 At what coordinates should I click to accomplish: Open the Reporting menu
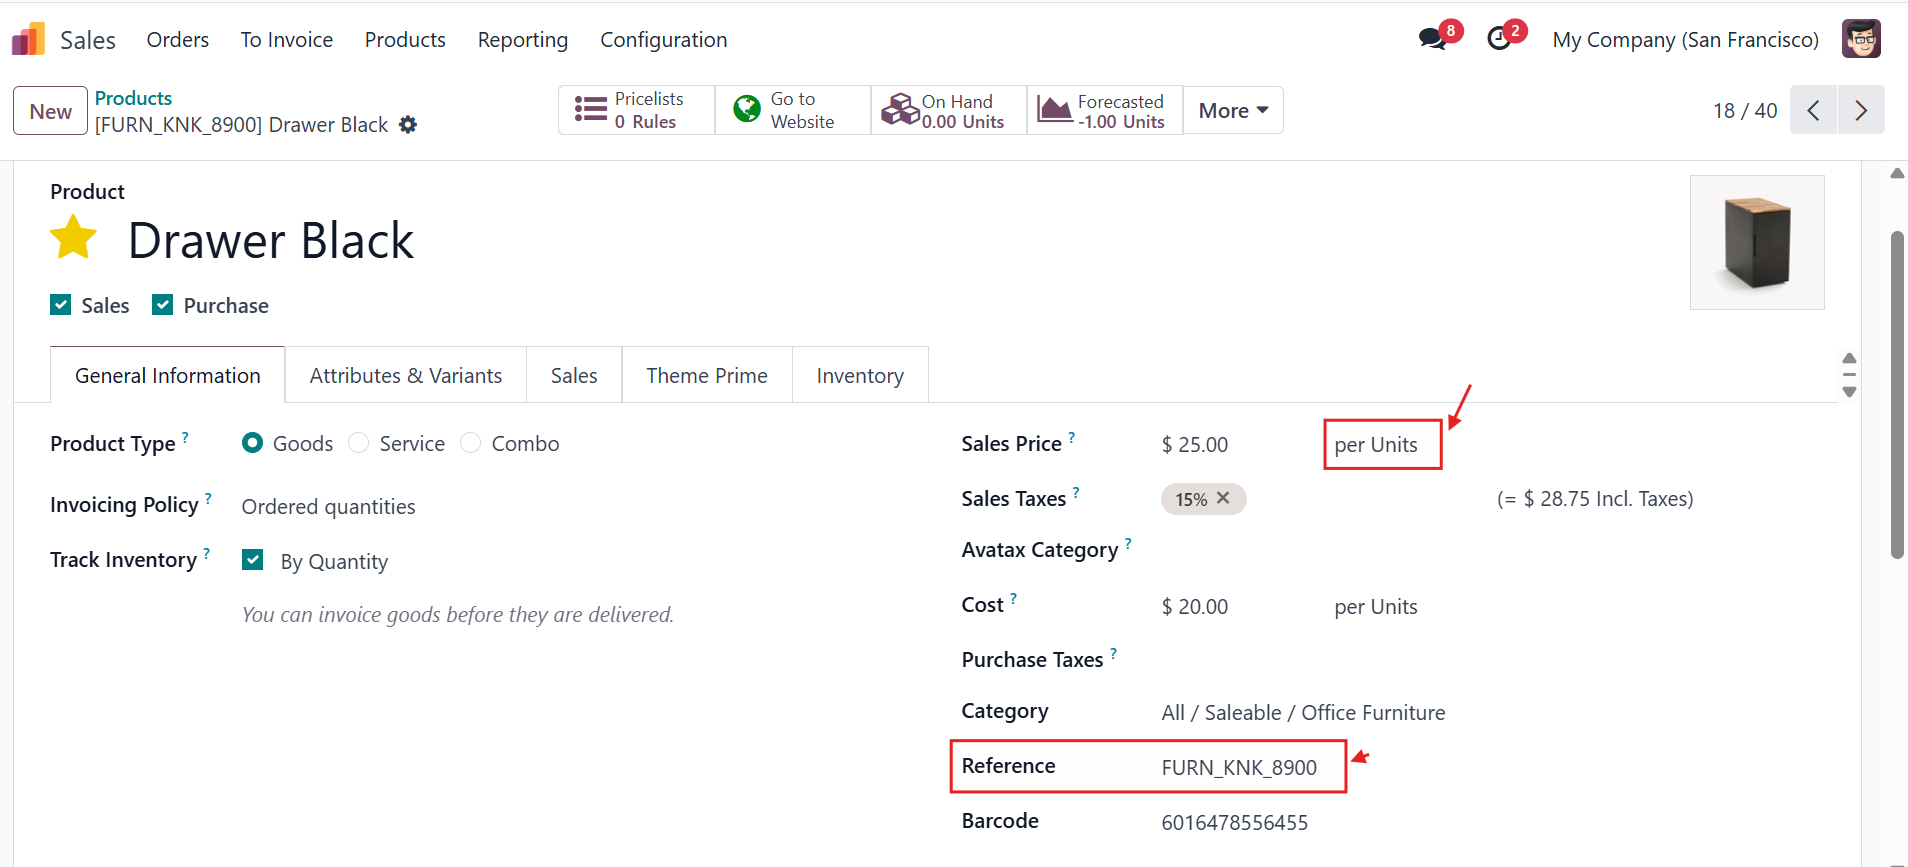coord(523,40)
